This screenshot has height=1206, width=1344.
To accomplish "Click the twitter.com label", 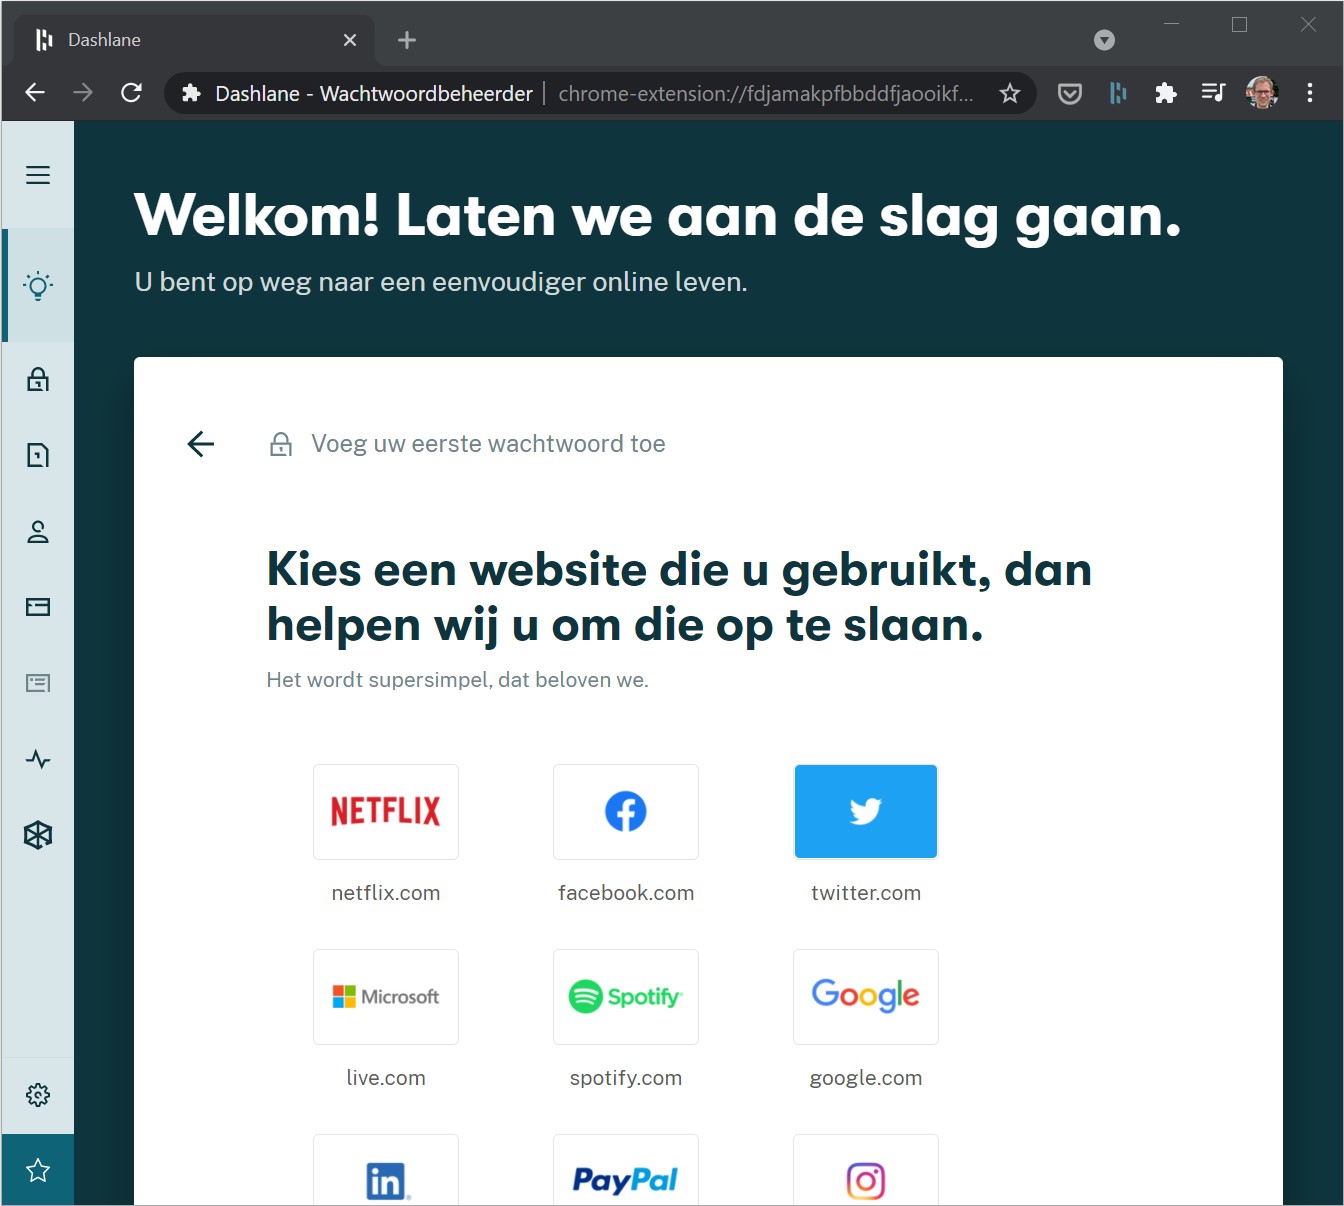I will pyautogui.click(x=866, y=893).
